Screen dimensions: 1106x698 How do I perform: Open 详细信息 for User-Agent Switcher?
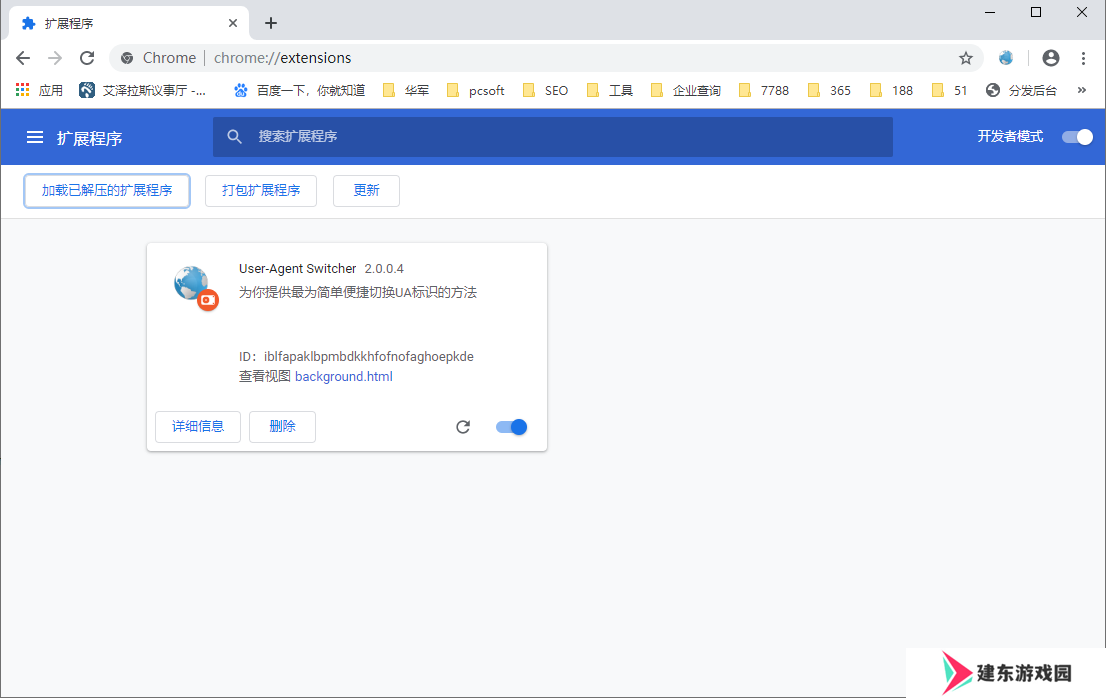pyautogui.click(x=198, y=427)
